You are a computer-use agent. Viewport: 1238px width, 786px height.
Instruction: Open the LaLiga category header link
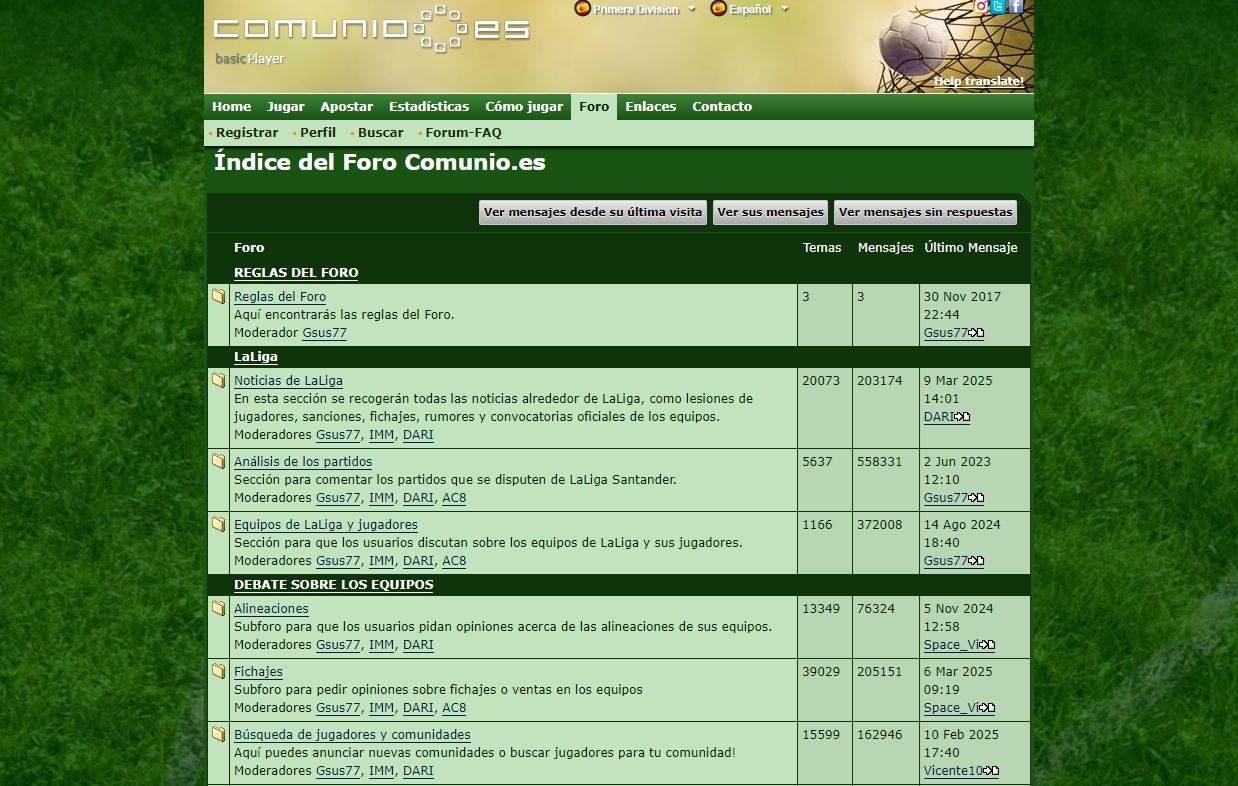[256, 357]
